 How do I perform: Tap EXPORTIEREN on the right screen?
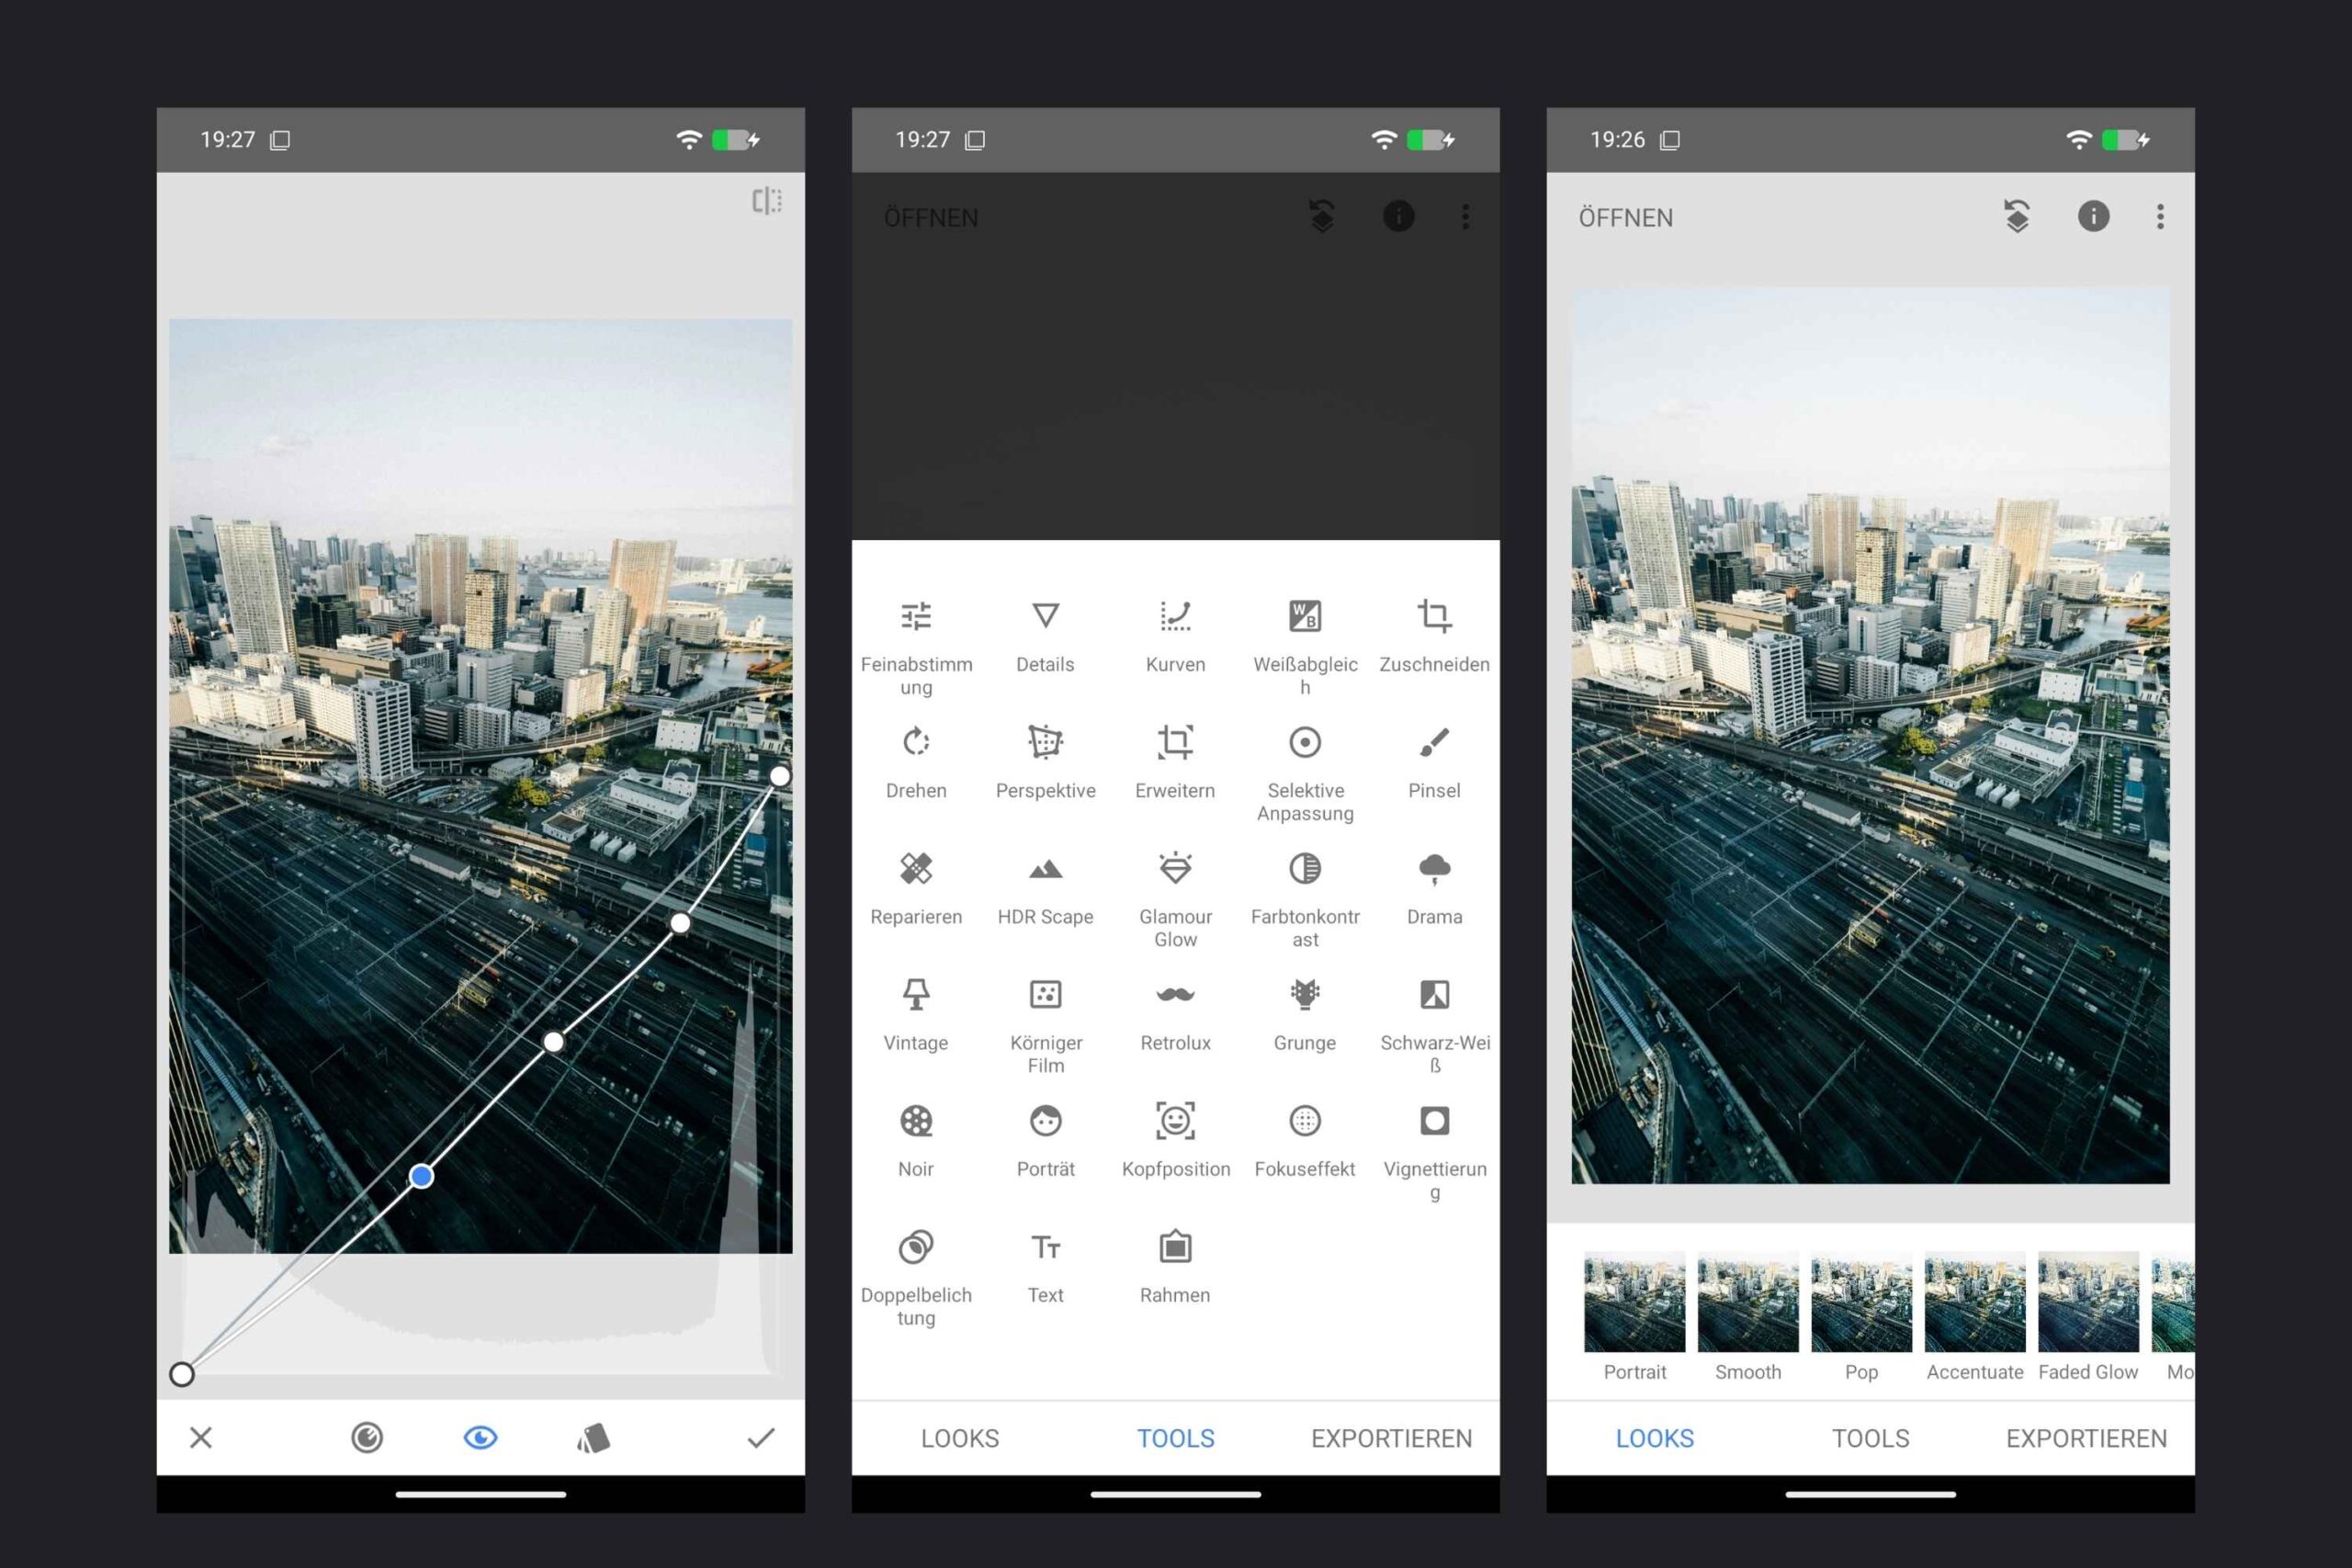tap(2086, 1438)
